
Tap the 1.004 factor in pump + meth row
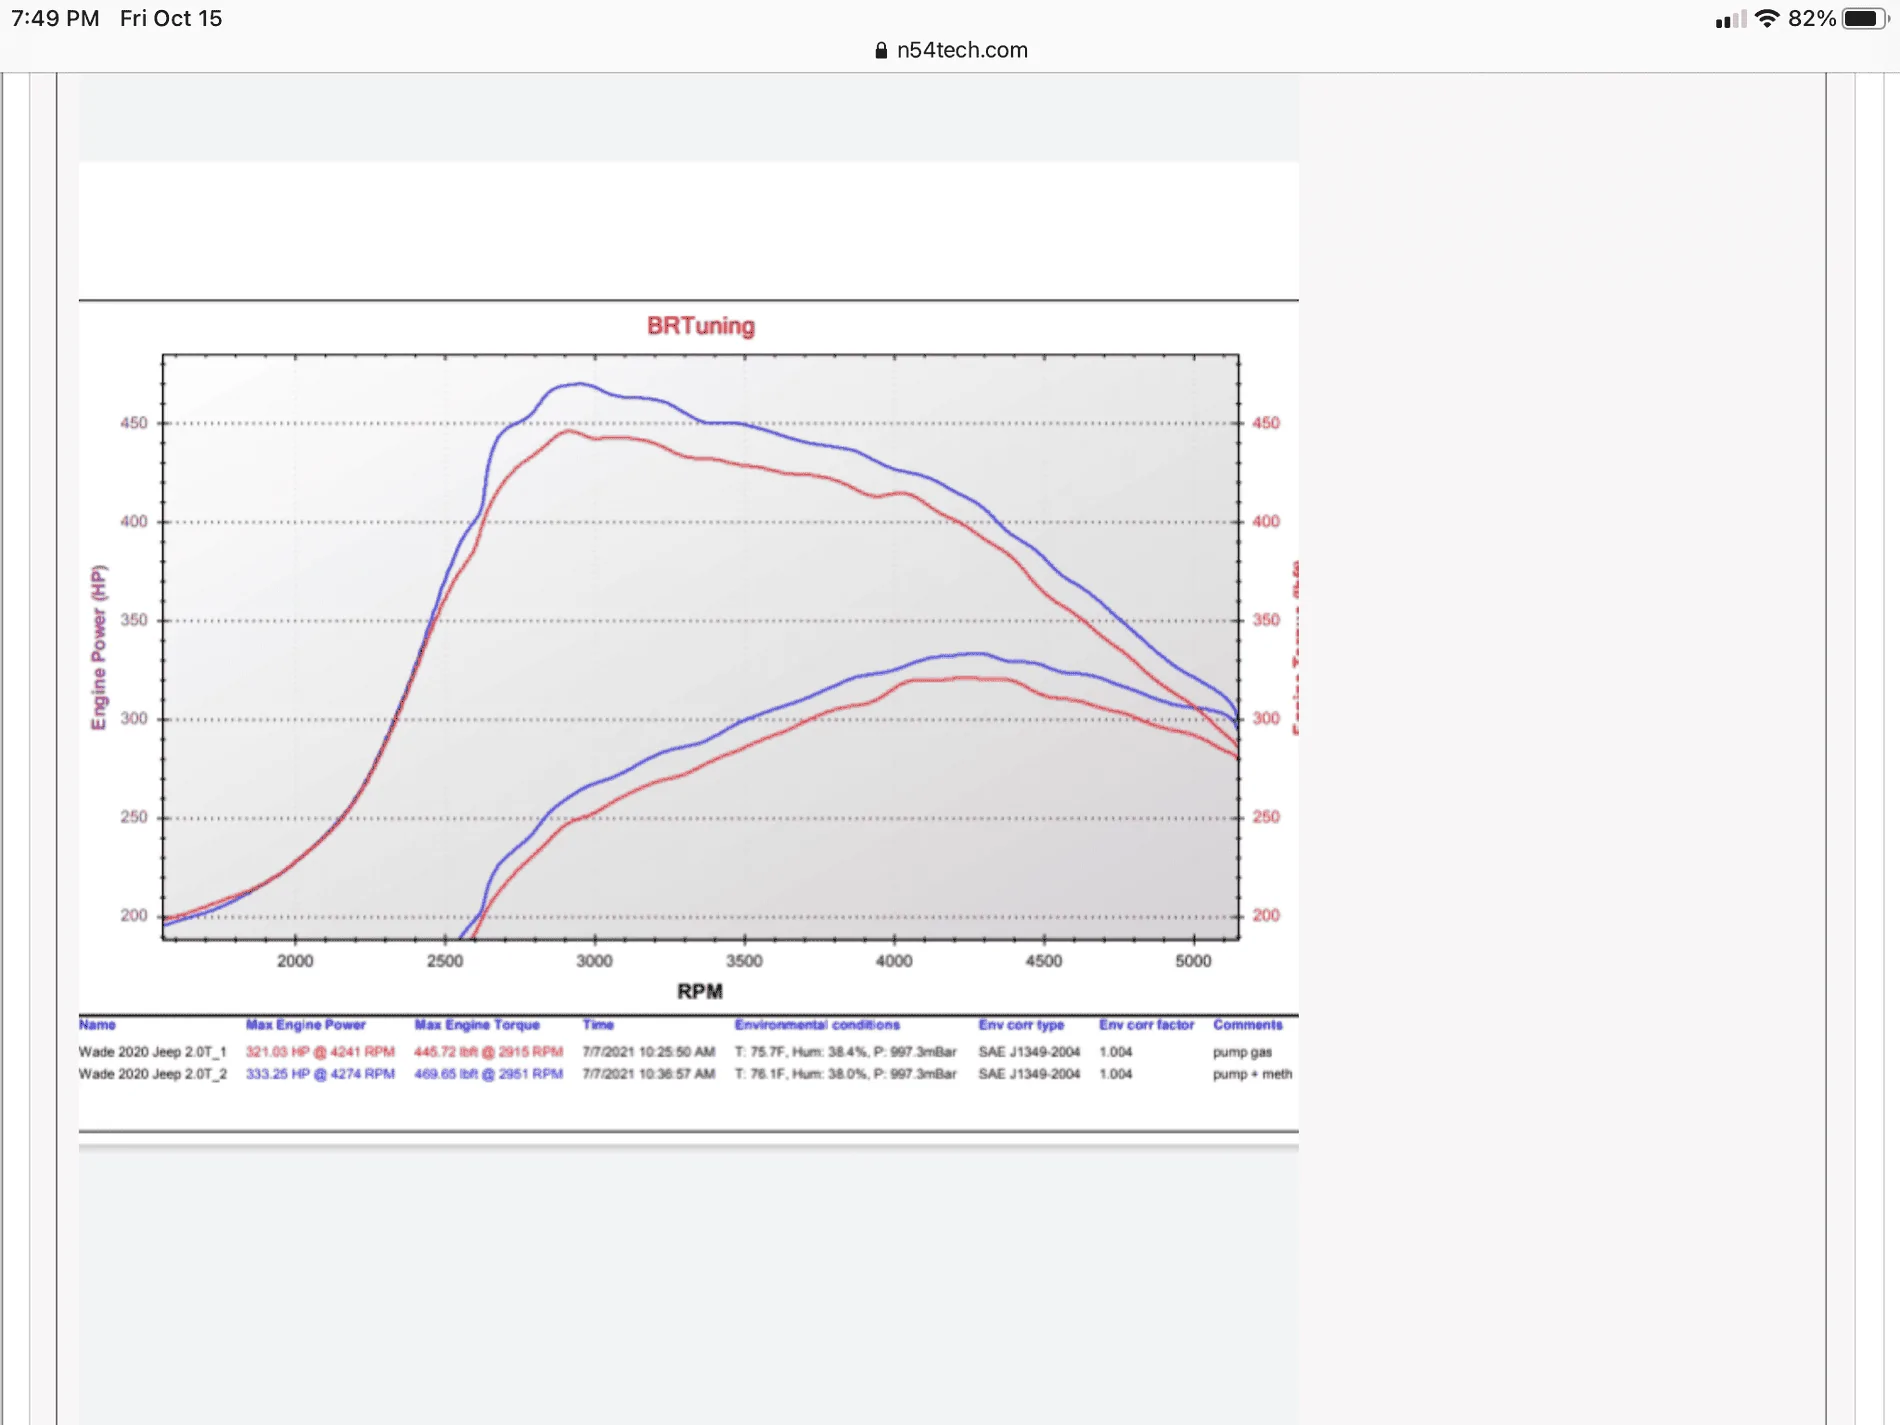coord(1116,1074)
